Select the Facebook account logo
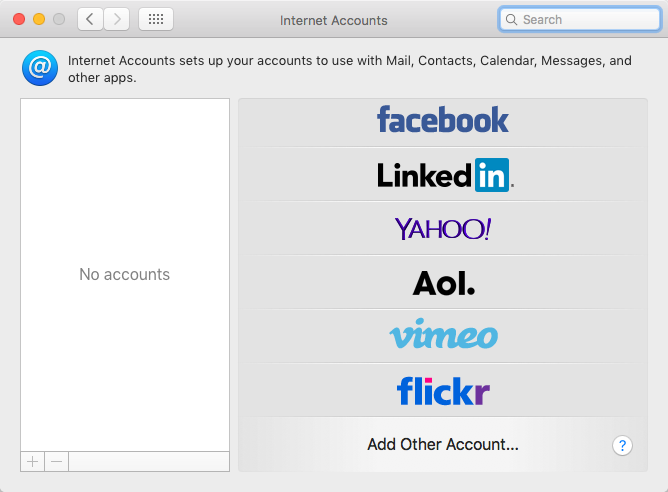This screenshot has height=492, width=668. 442,121
